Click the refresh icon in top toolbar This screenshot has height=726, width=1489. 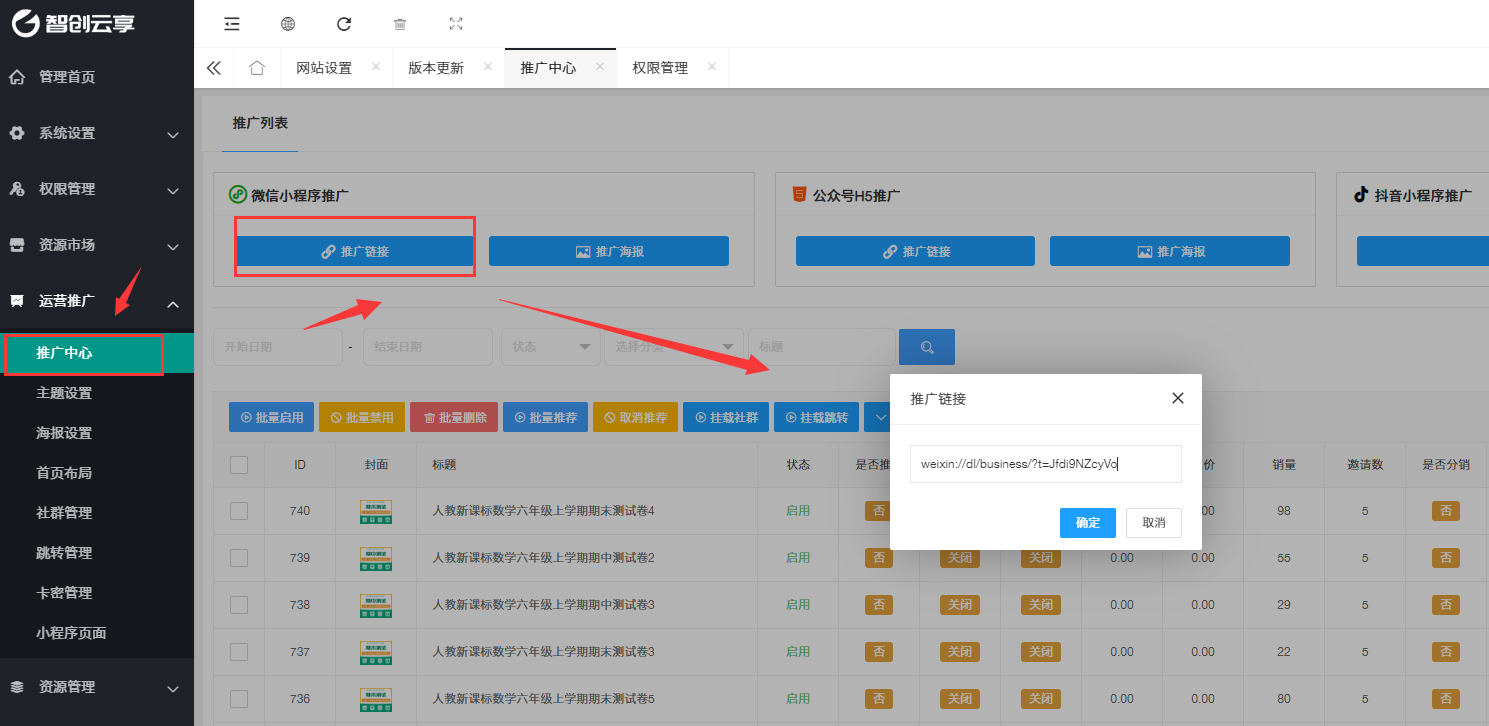click(344, 24)
